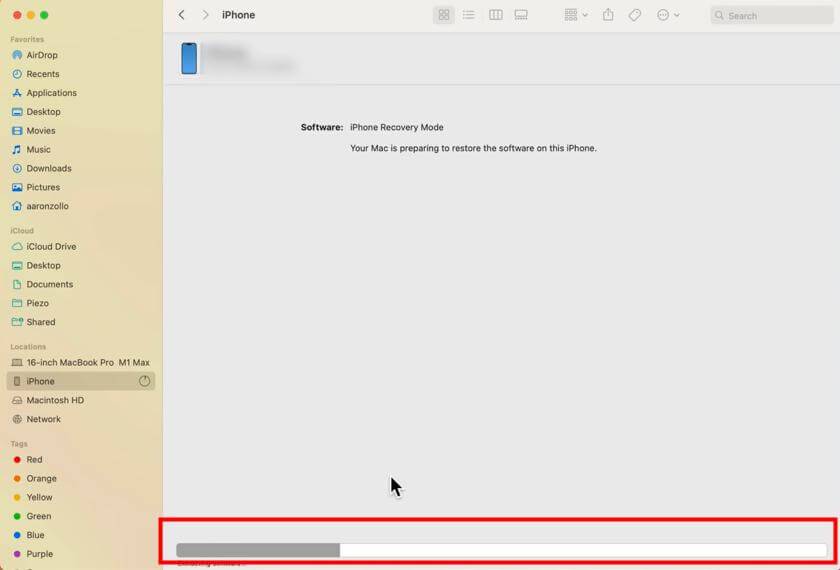Switch to list view
The width and height of the screenshot is (840, 570).
(469, 15)
